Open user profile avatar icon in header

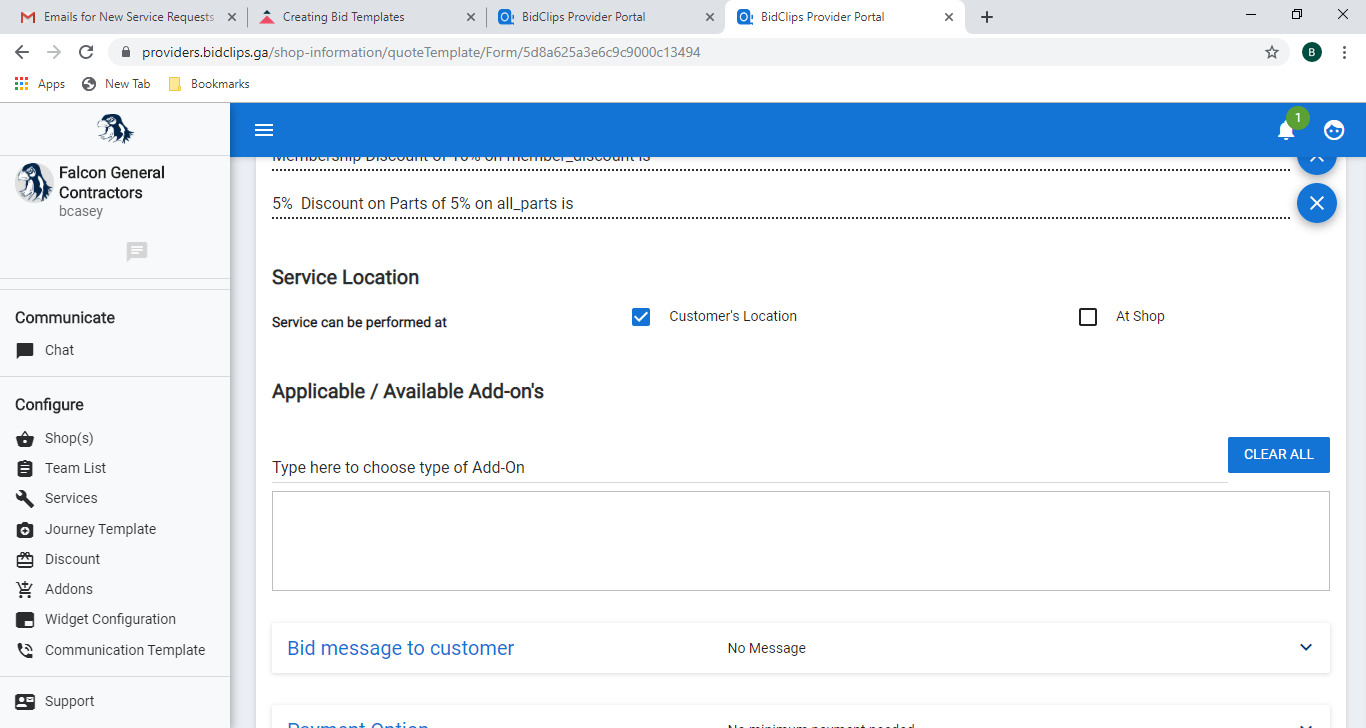click(x=1334, y=130)
